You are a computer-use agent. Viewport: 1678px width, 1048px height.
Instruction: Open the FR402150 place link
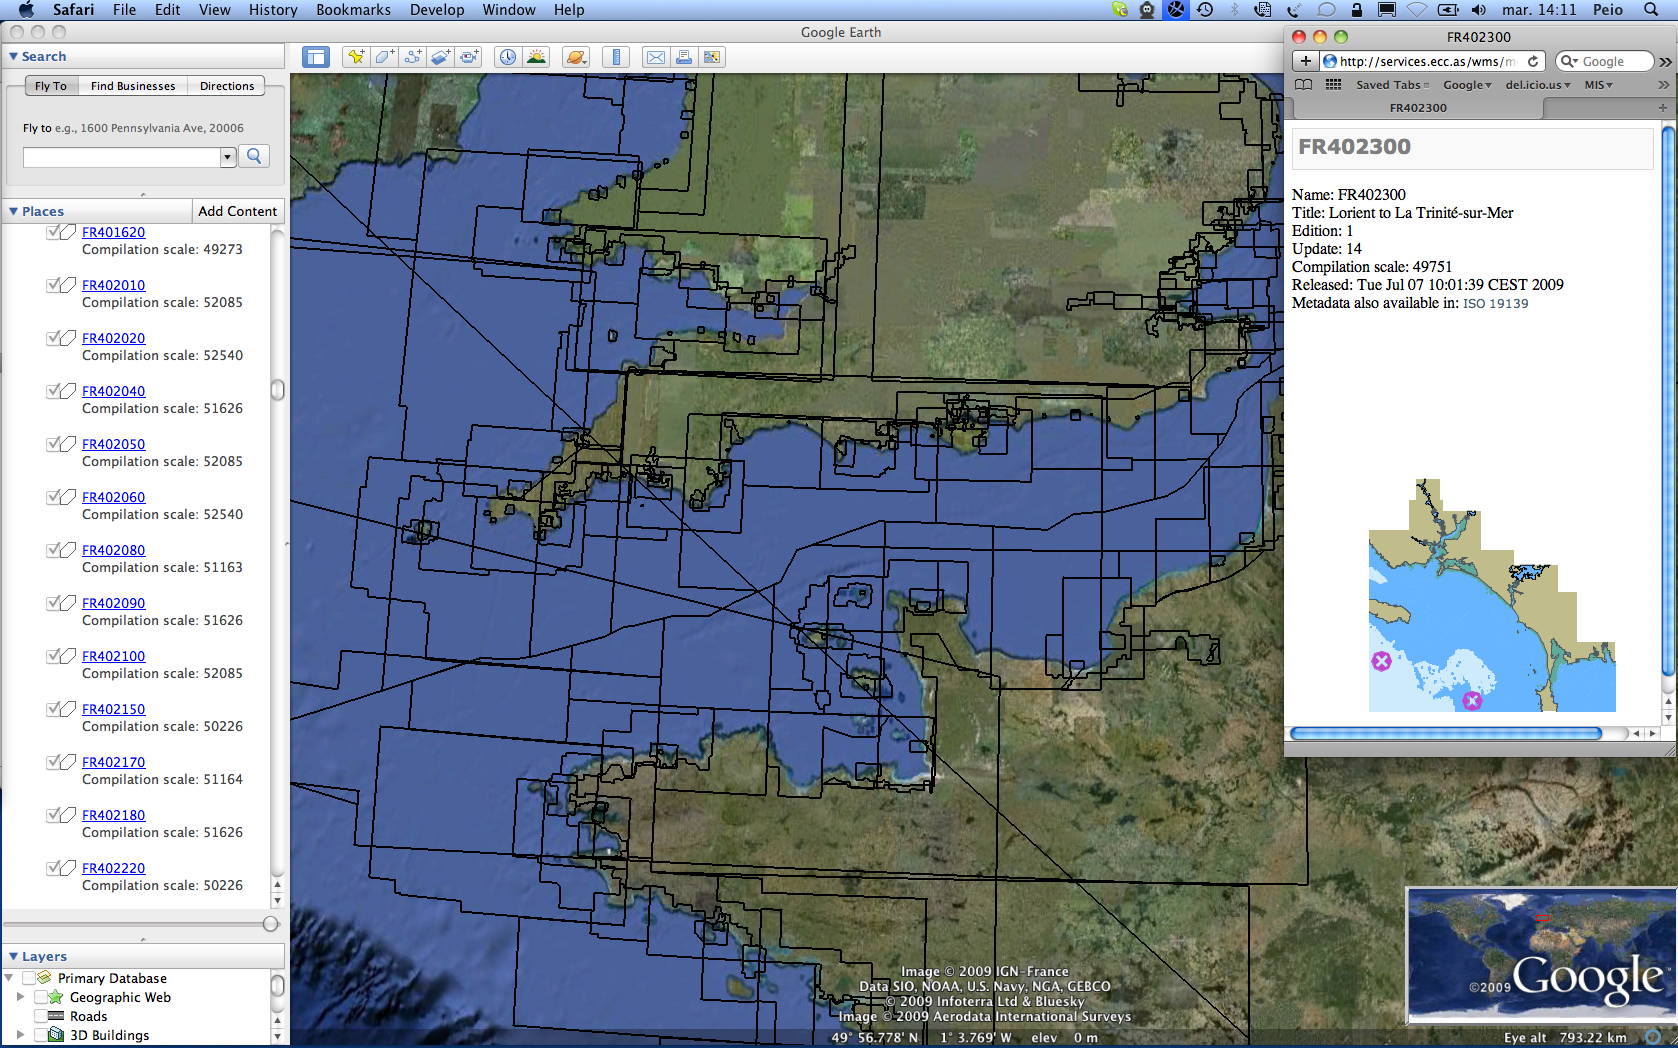pyautogui.click(x=113, y=709)
